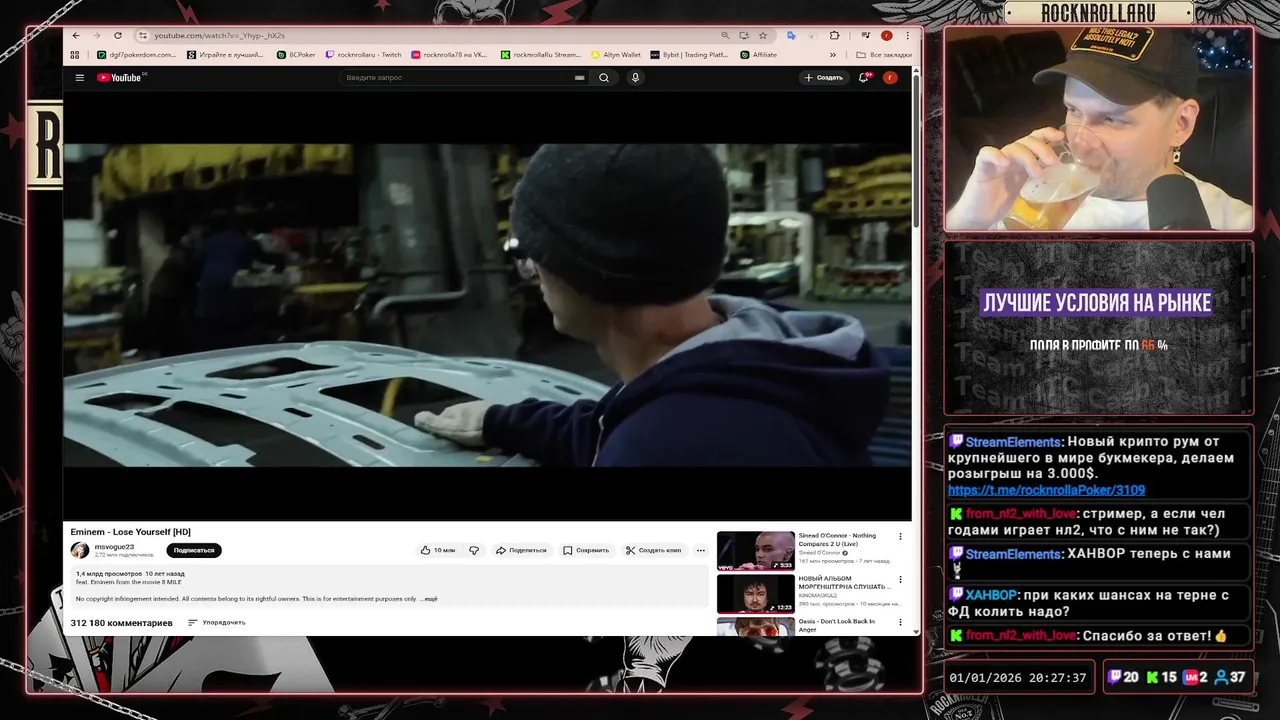Open the browser extensions puzzle icon
Image resolution: width=1280 pixels, height=720 pixels.
click(x=835, y=35)
